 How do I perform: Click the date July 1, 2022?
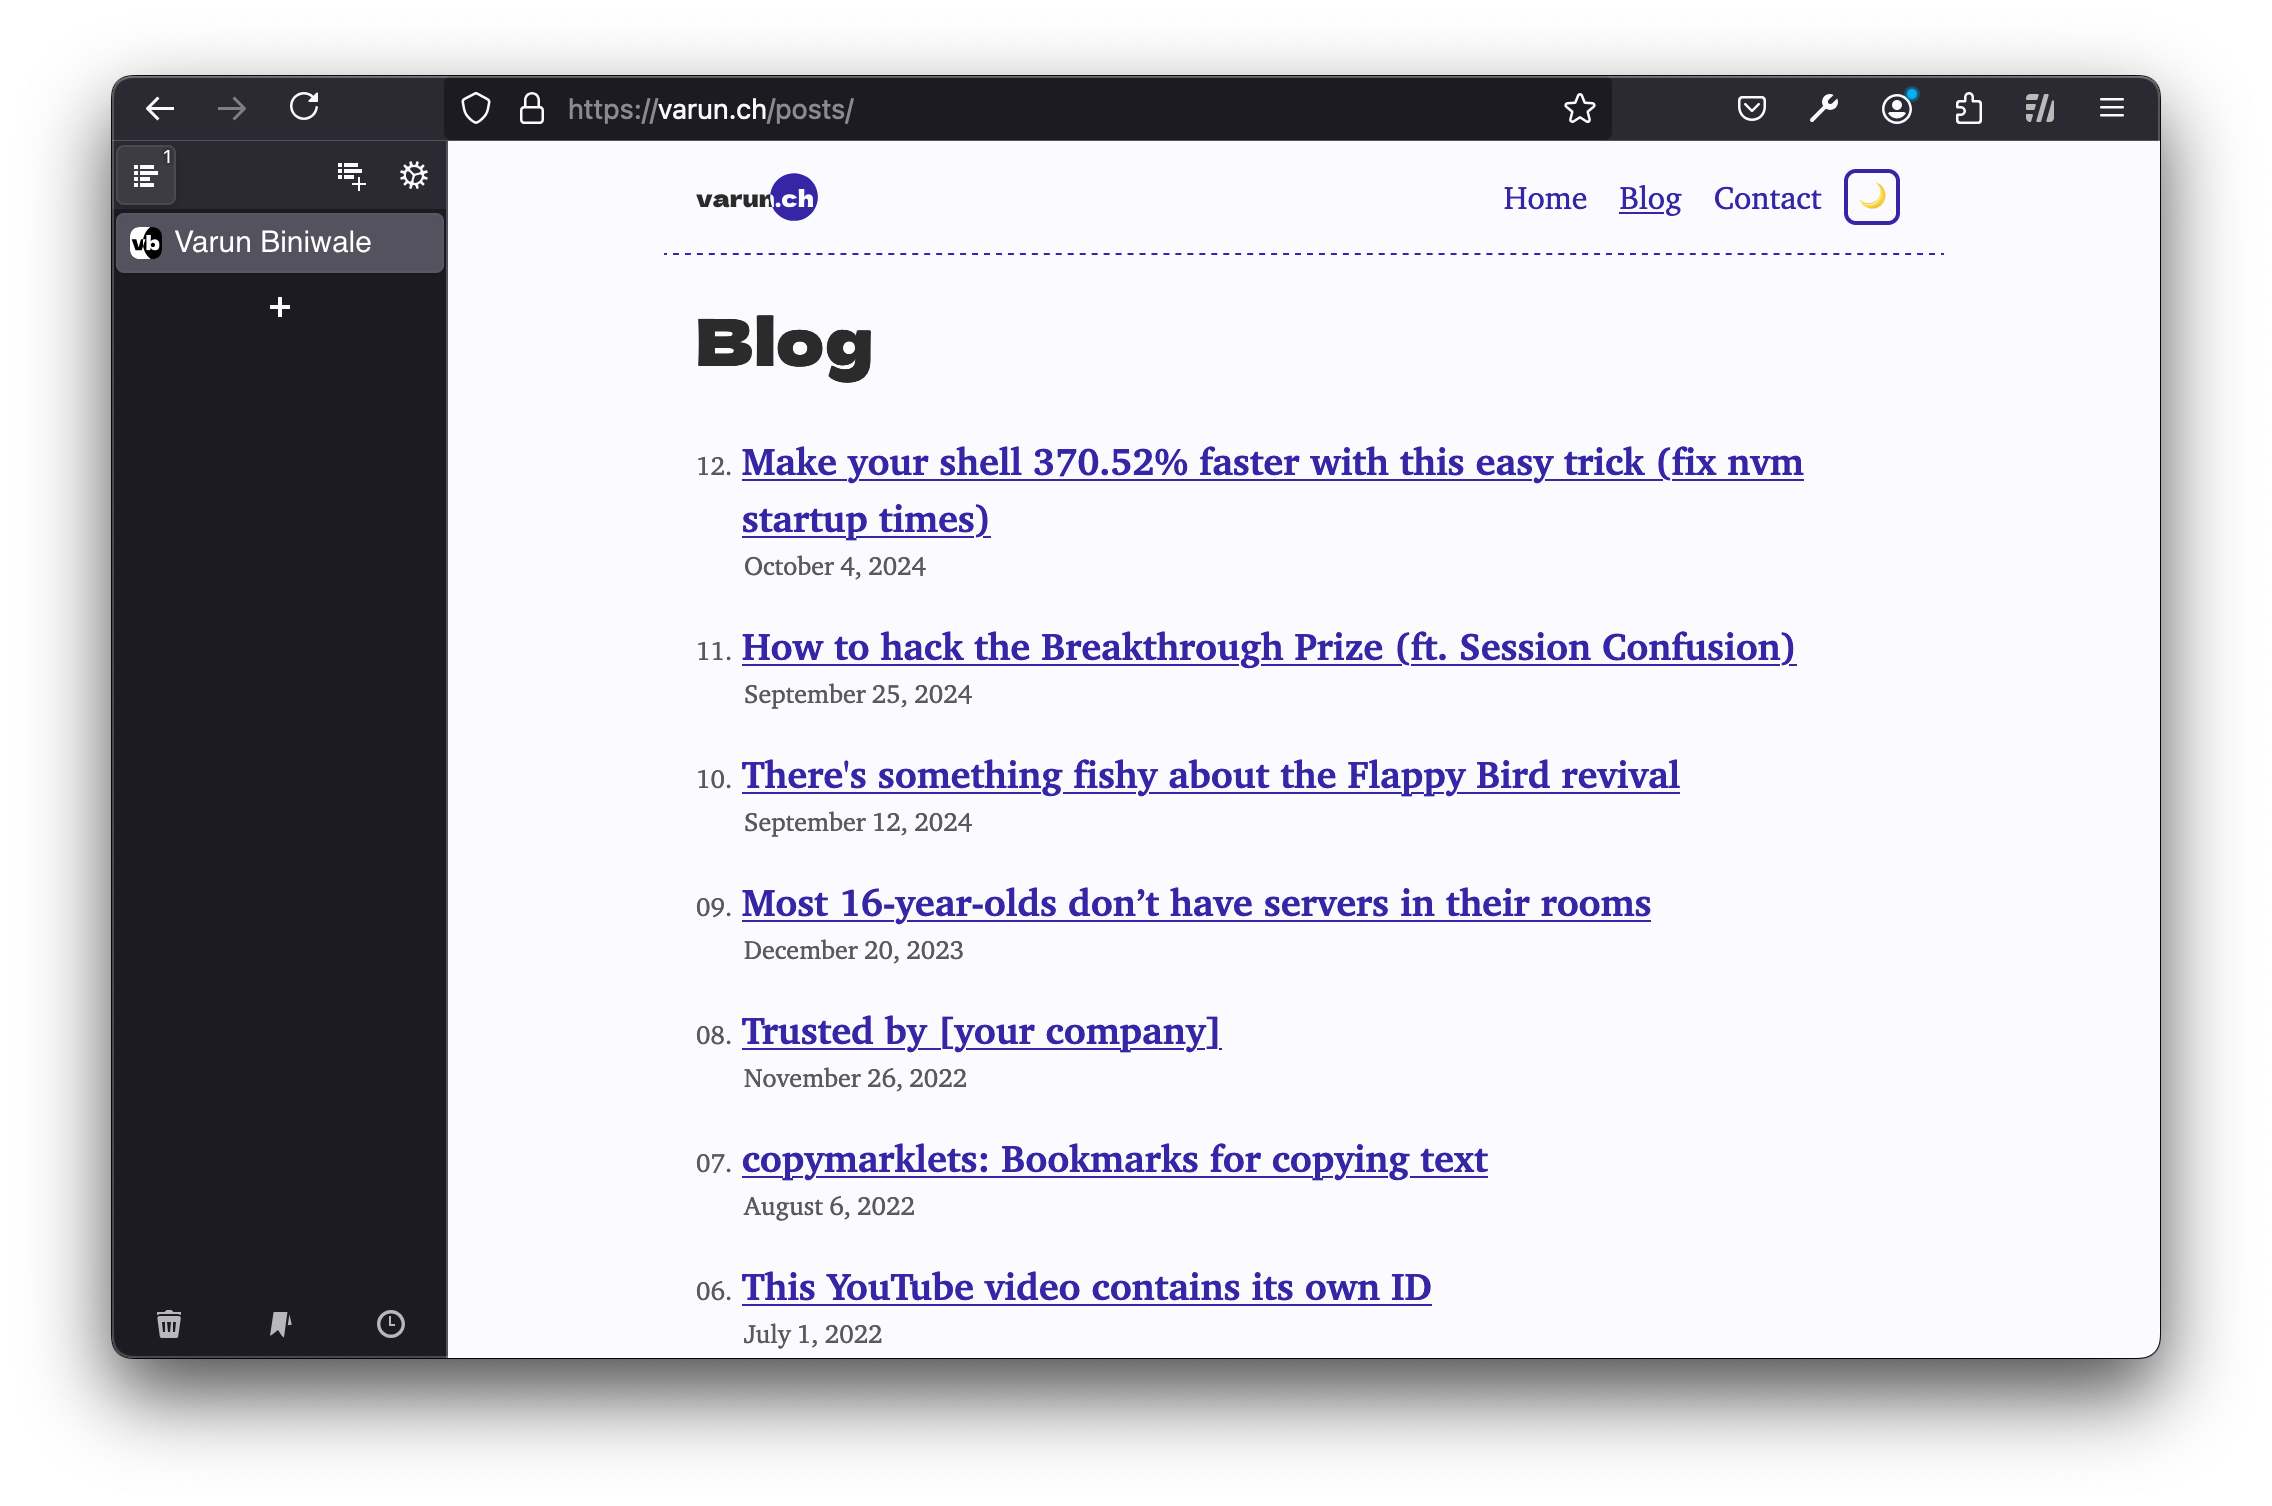[x=812, y=1334]
